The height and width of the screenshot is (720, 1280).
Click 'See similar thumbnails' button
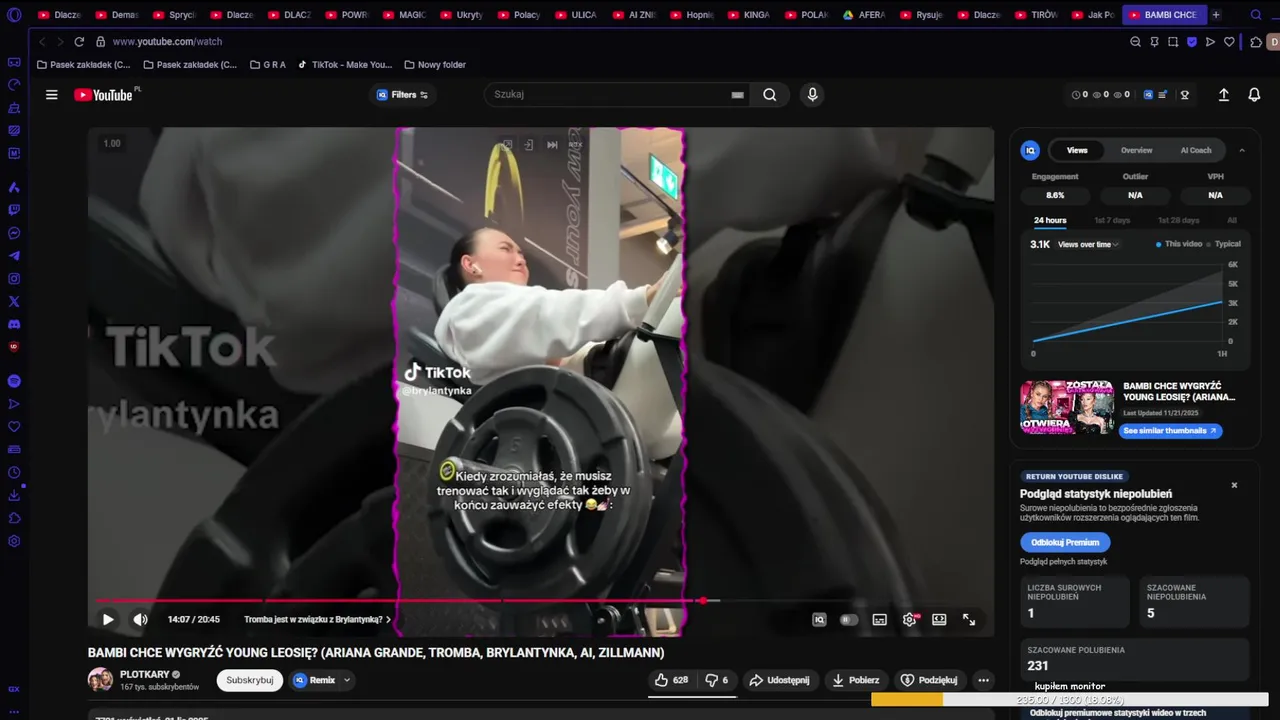pos(1169,431)
